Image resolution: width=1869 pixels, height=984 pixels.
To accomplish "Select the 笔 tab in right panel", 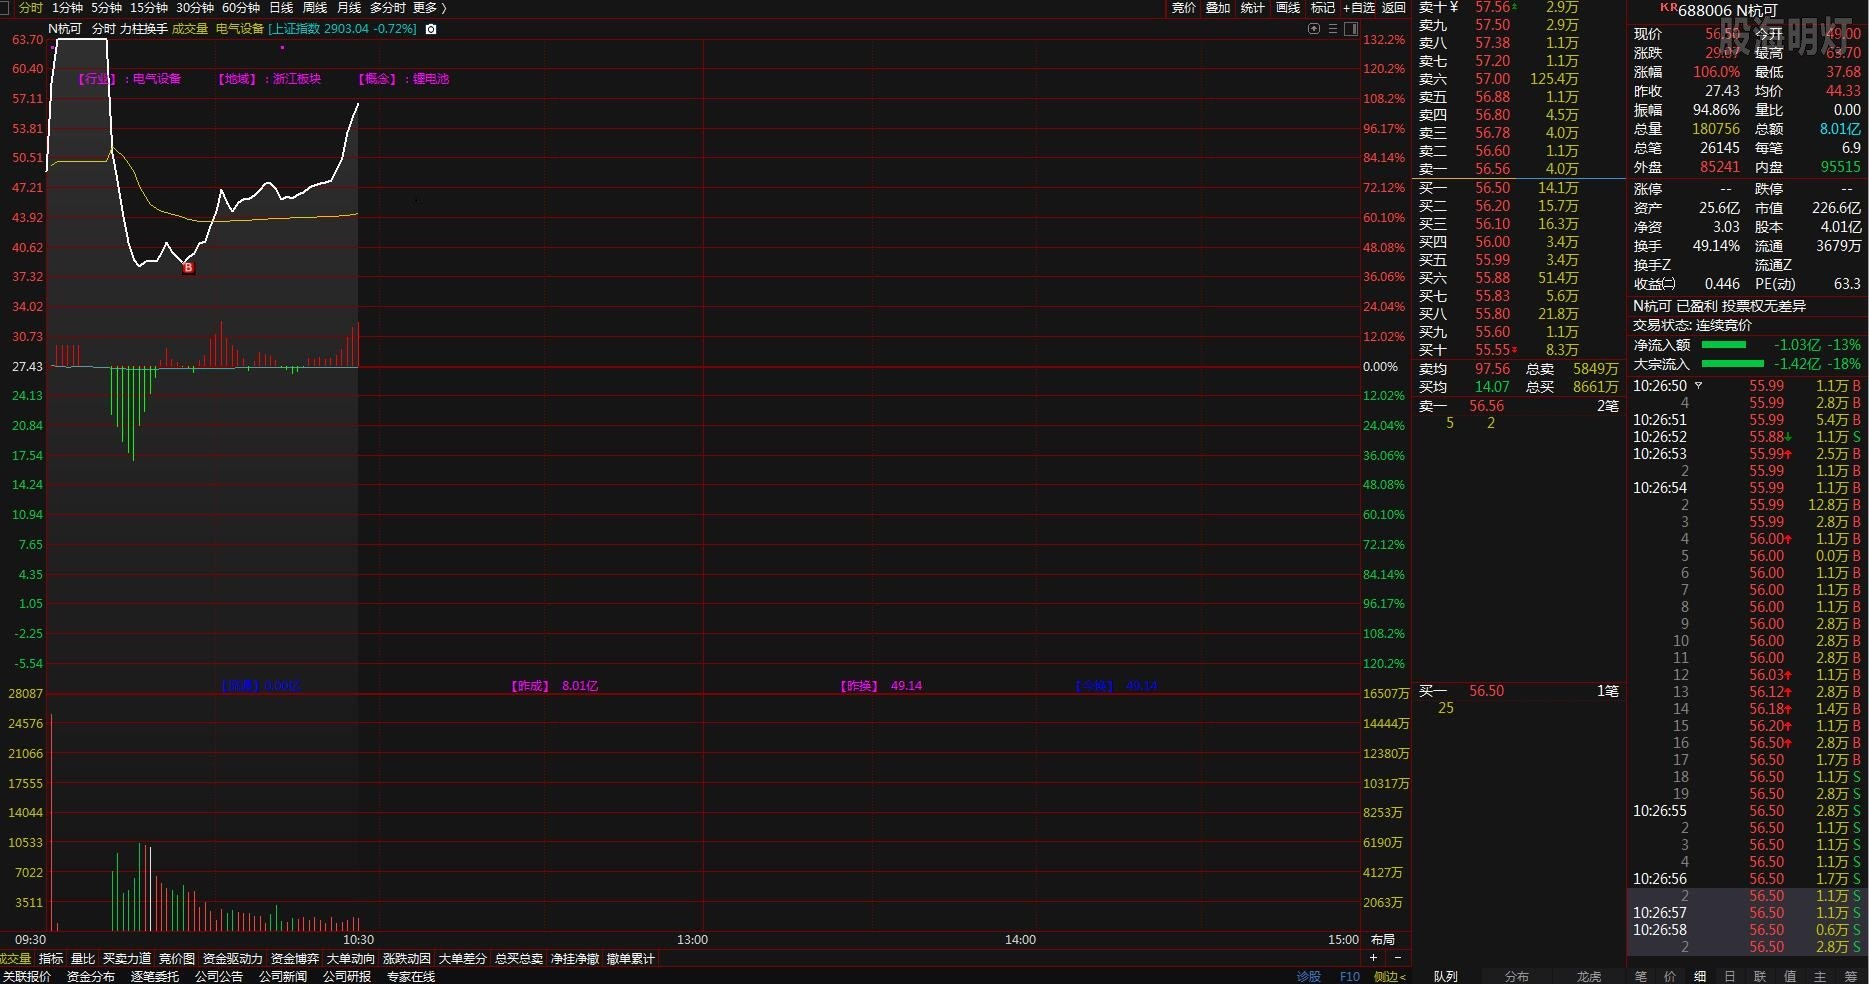I will click(x=1641, y=976).
